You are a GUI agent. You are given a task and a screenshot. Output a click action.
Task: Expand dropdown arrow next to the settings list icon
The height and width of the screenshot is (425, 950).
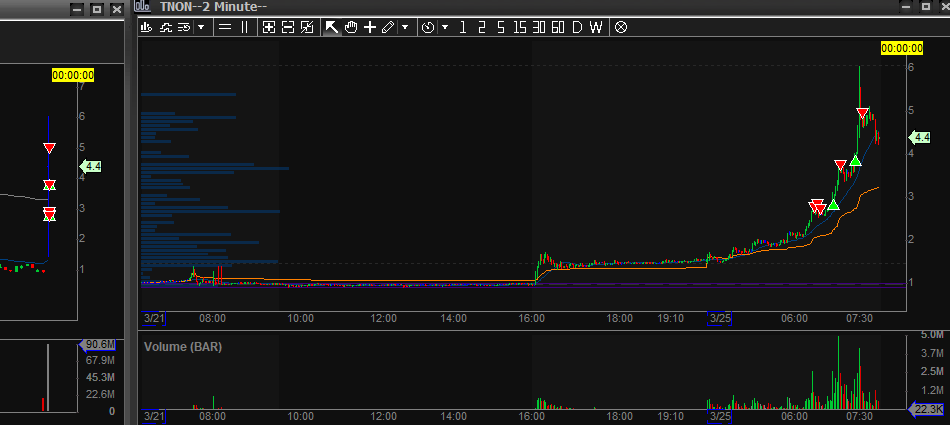pos(201,27)
